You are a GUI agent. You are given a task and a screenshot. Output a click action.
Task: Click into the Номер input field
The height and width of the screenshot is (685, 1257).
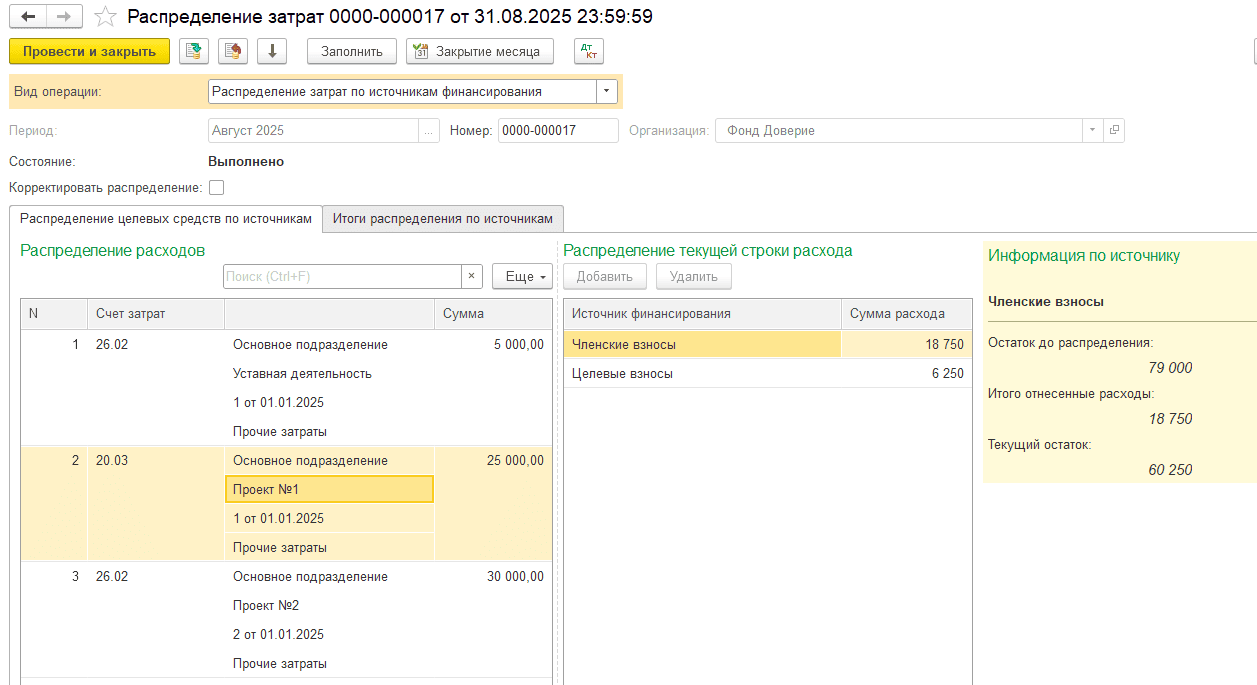coord(557,131)
